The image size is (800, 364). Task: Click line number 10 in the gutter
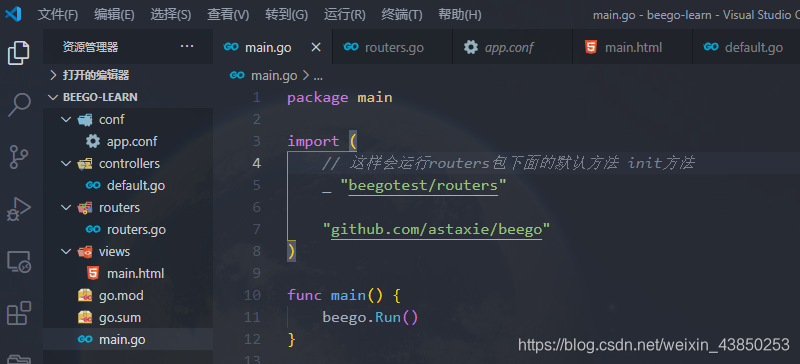tap(253, 295)
